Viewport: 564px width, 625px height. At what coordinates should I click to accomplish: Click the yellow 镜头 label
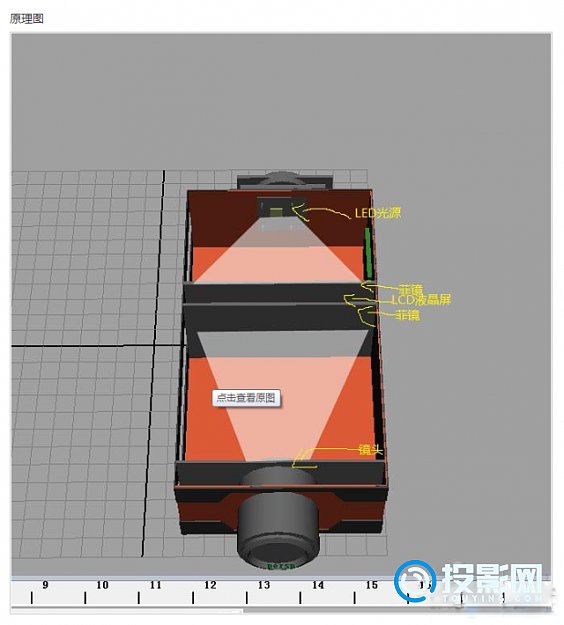370,450
